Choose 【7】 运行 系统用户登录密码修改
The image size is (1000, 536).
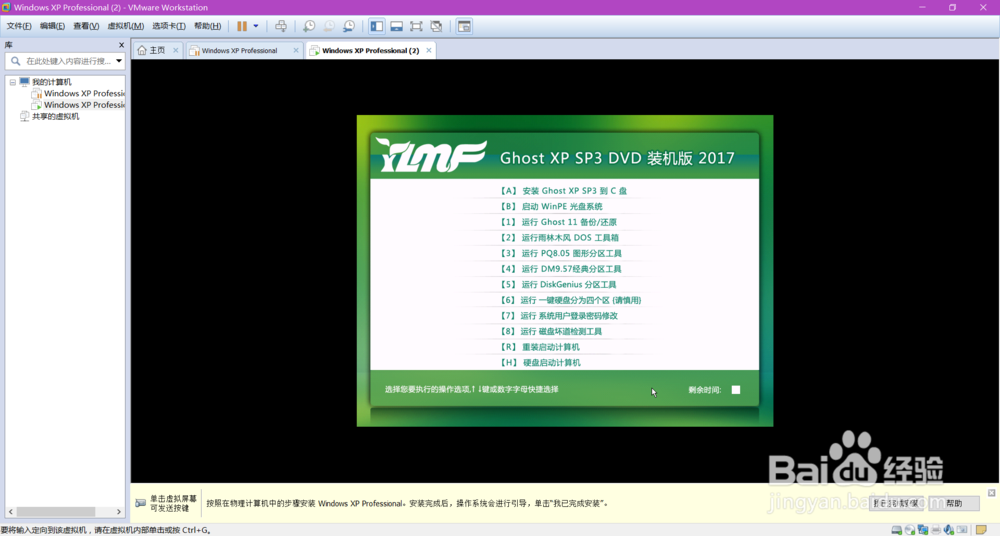click(x=558, y=316)
